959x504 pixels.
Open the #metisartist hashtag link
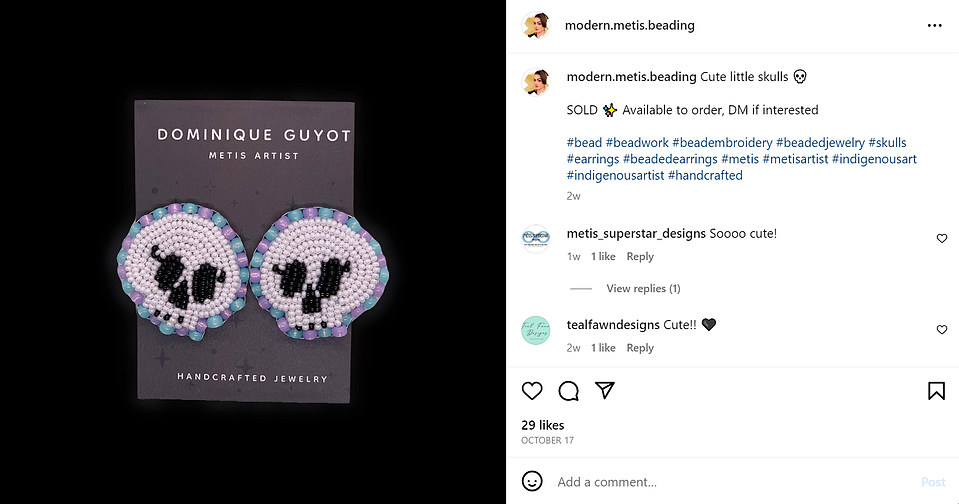pyautogui.click(x=795, y=159)
